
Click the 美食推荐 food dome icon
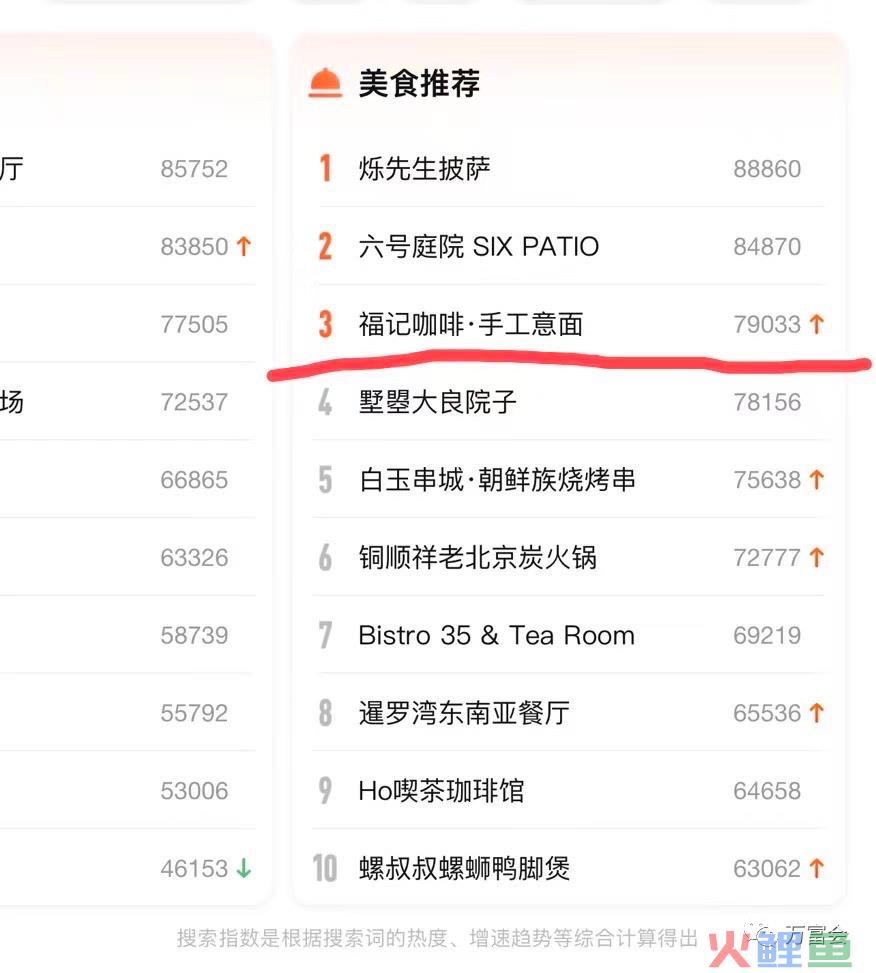[x=325, y=83]
